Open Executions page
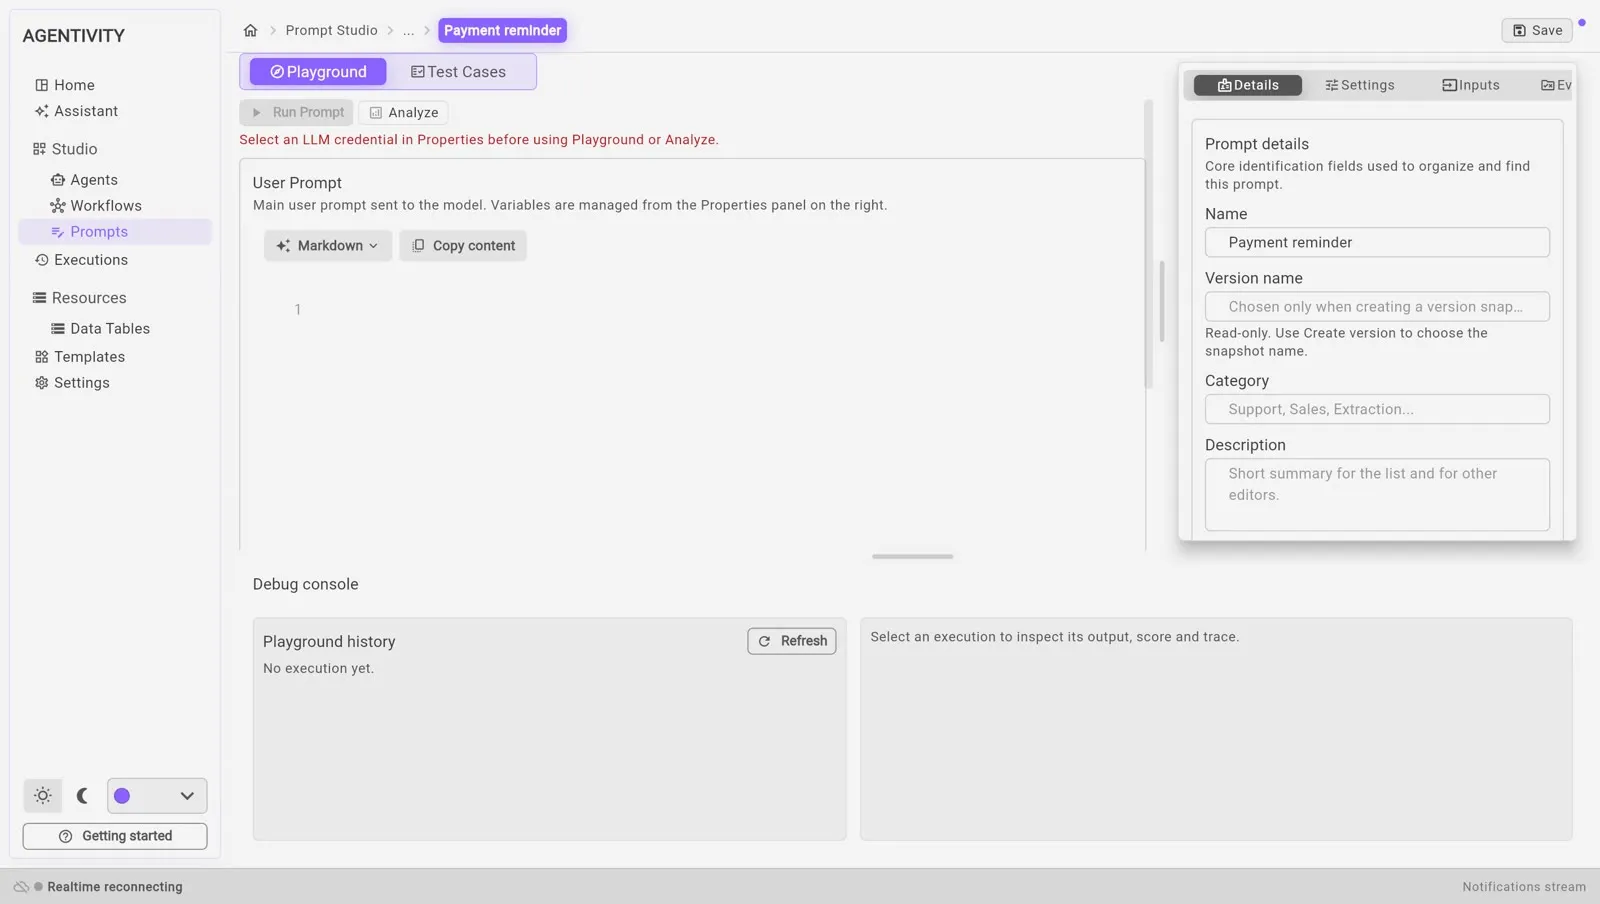Viewport: 1600px width, 904px height. 81,260
